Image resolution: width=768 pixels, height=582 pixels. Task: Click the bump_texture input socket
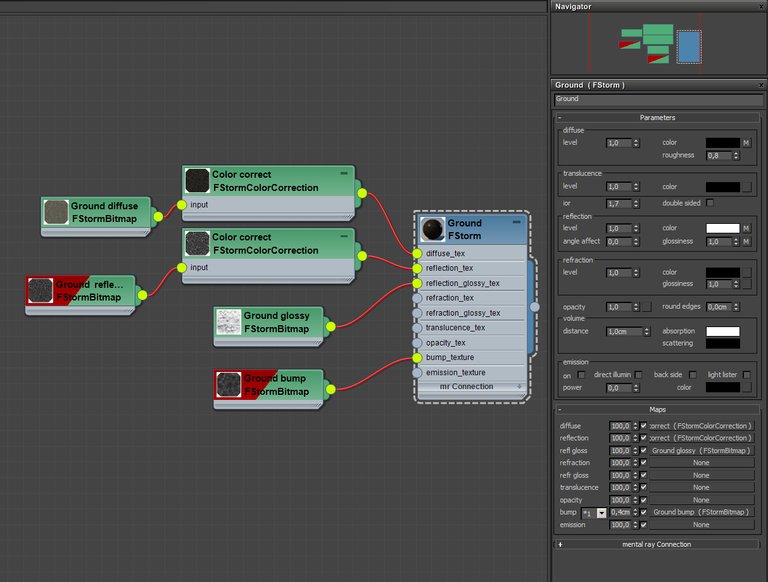pos(418,357)
